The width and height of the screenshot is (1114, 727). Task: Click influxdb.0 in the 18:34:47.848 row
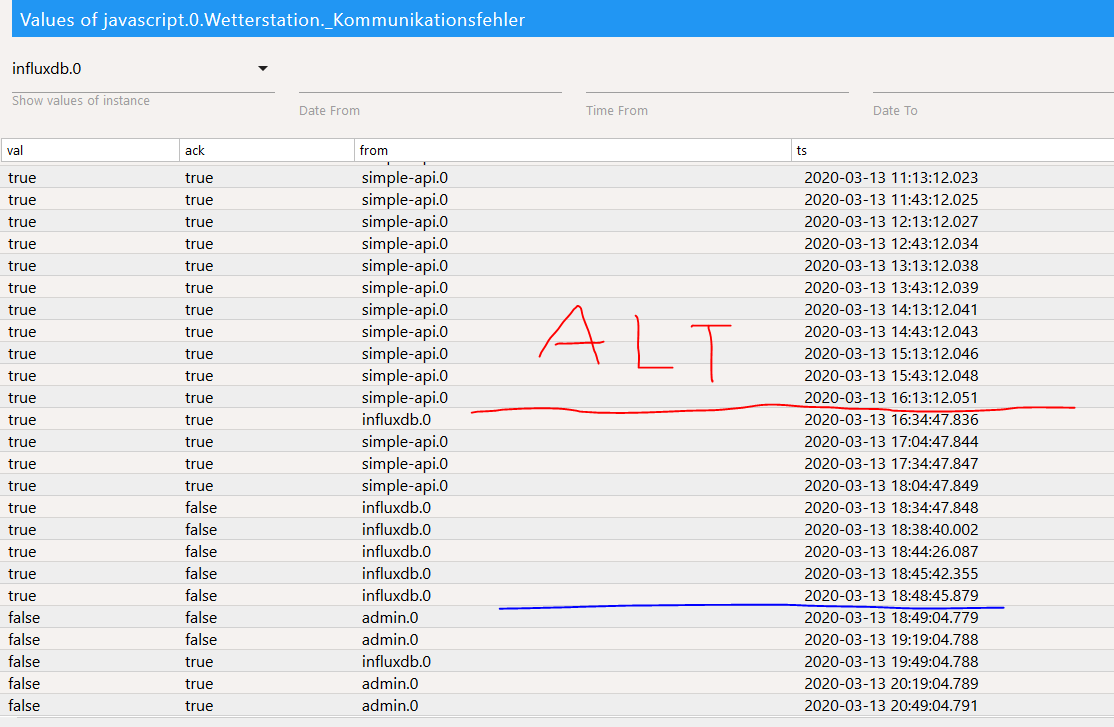(396, 508)
